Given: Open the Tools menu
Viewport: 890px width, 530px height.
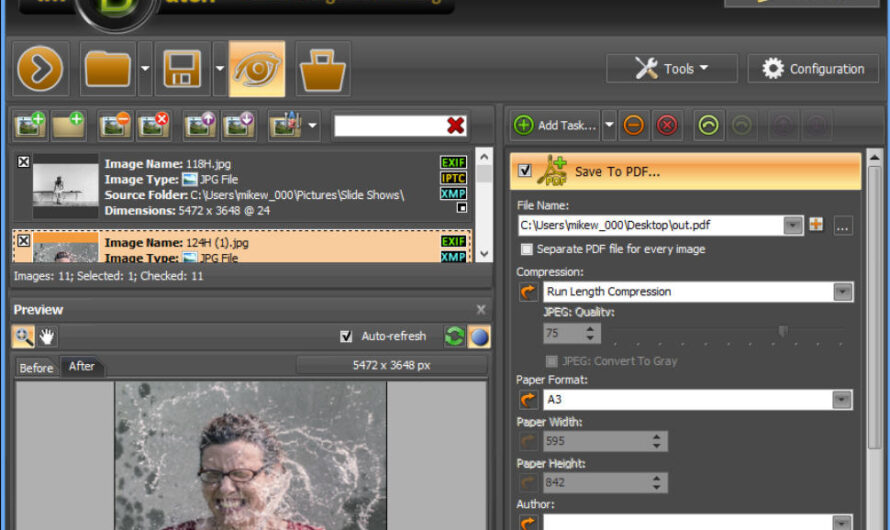Looking at the screenshot, I should (x=672, y=69).
